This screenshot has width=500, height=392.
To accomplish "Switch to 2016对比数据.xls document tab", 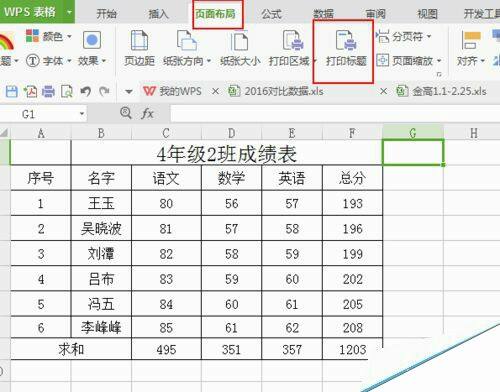I will coord(276,91).
